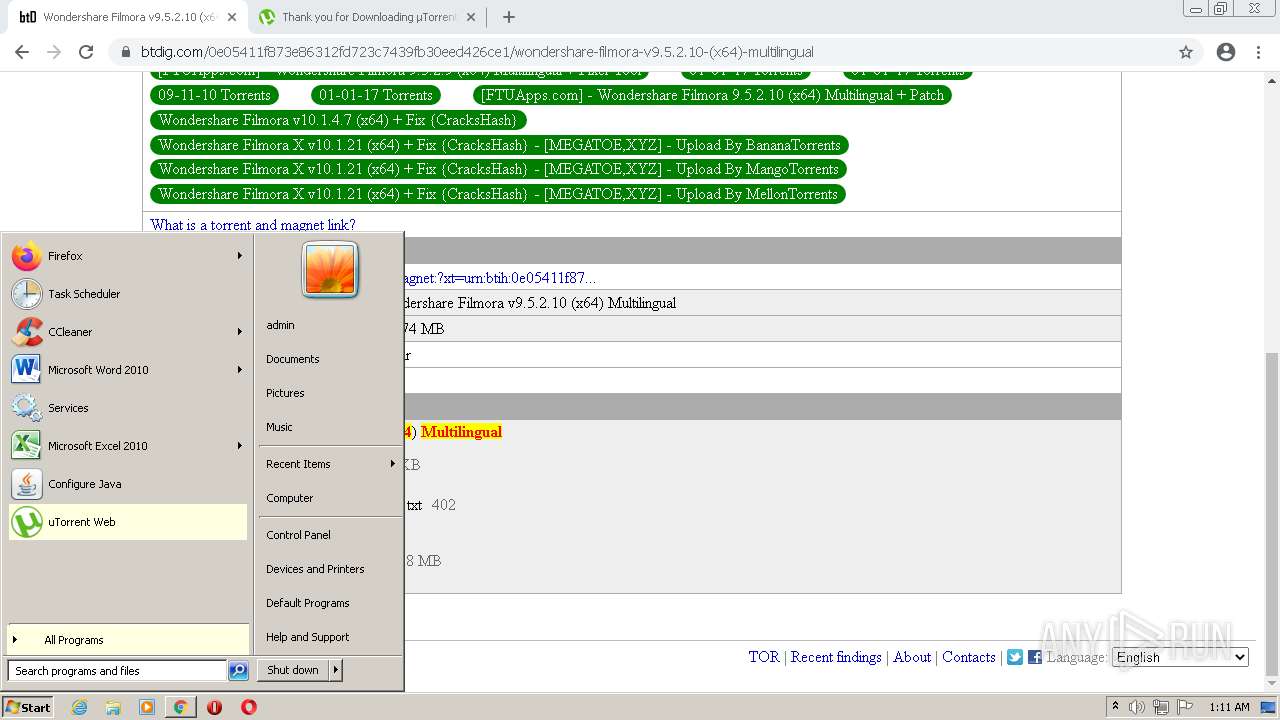Open the Contacts link

pyautogui.click(x=969, y=657)
